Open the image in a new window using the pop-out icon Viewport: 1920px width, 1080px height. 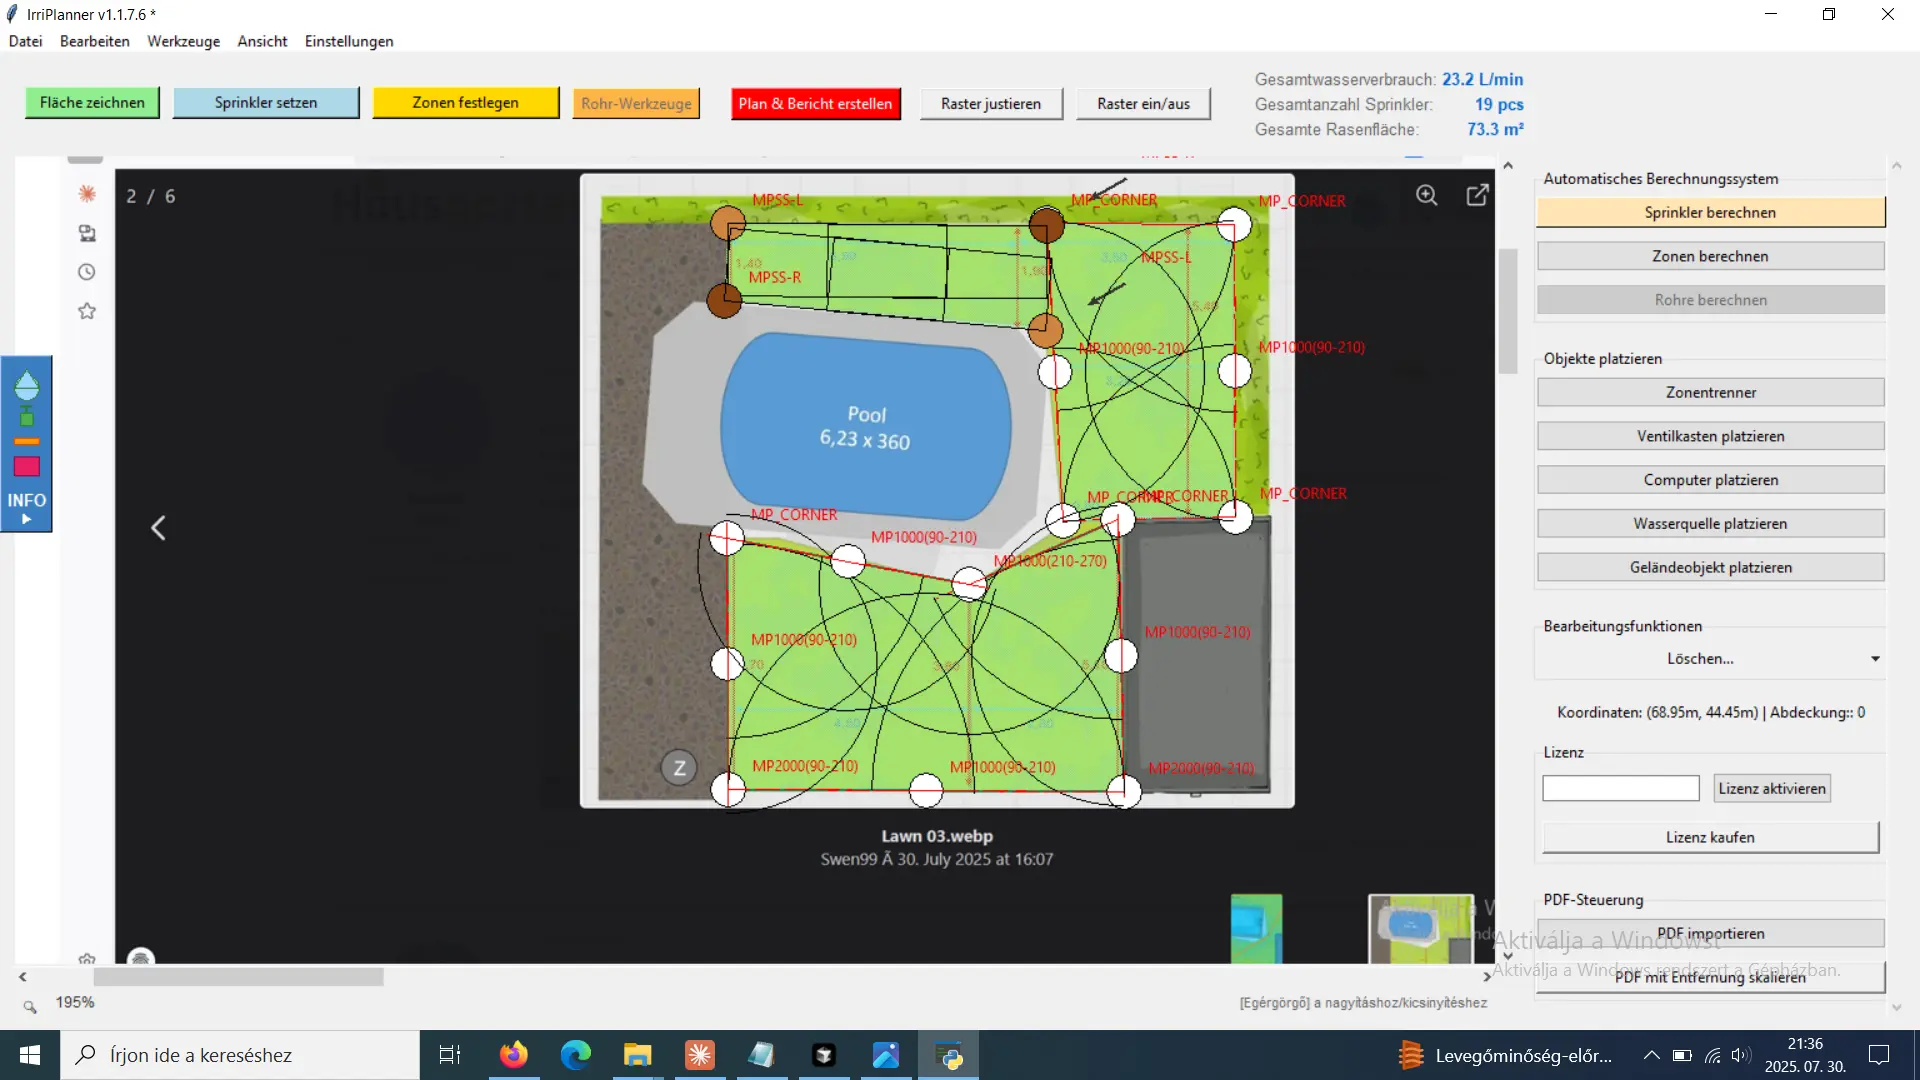click(1477, 196)
